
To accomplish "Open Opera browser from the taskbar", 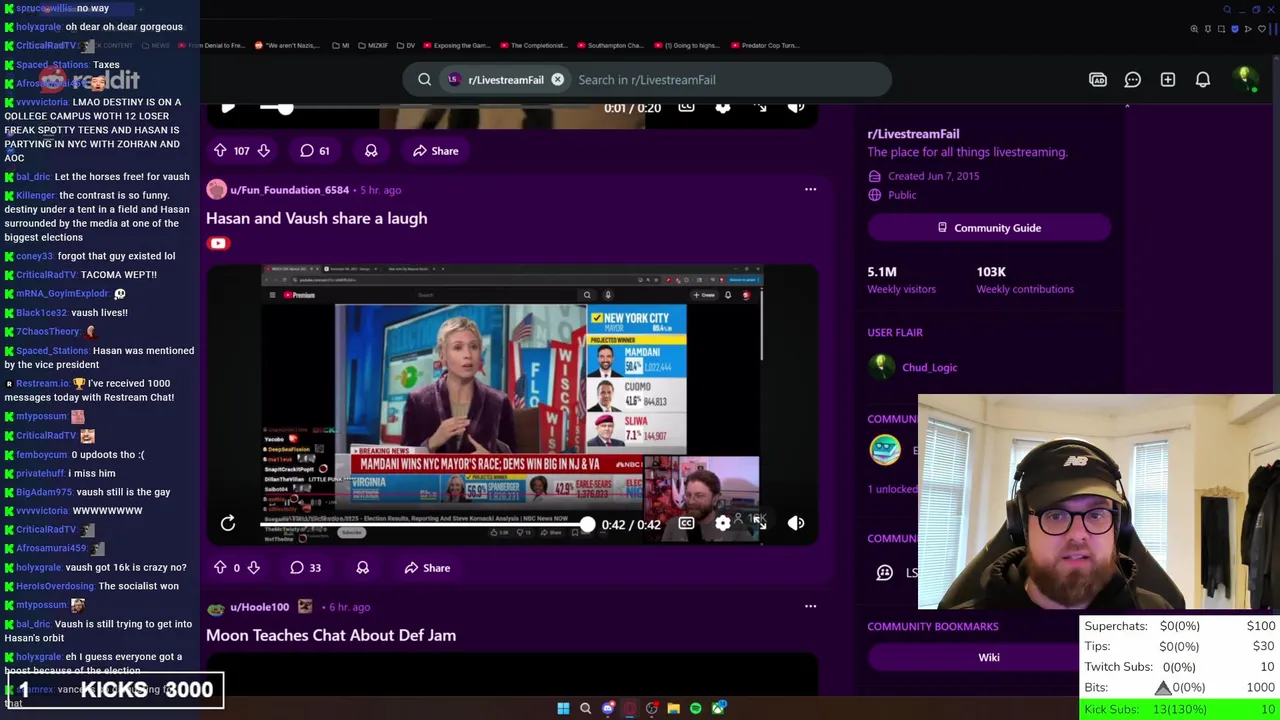I will pos(629,708).
